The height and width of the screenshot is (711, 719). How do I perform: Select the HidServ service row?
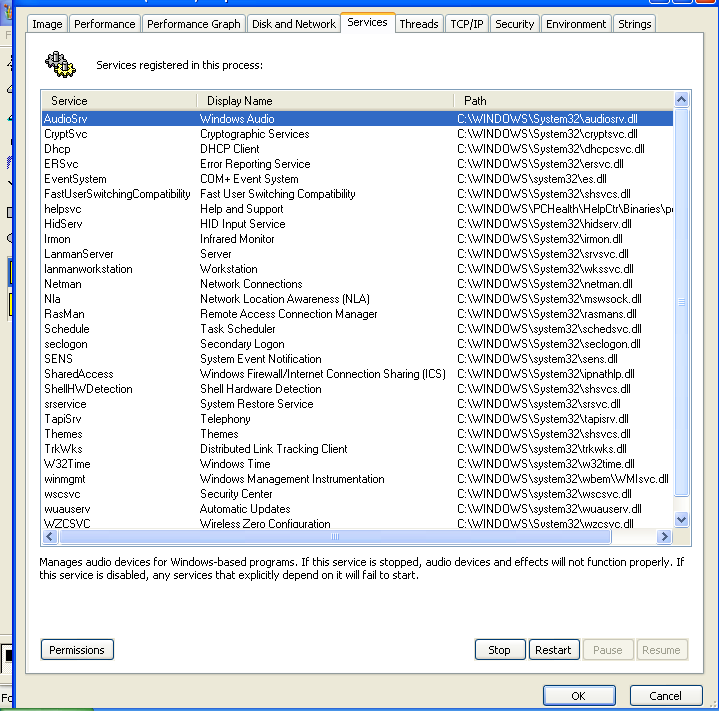click(357, 224)
